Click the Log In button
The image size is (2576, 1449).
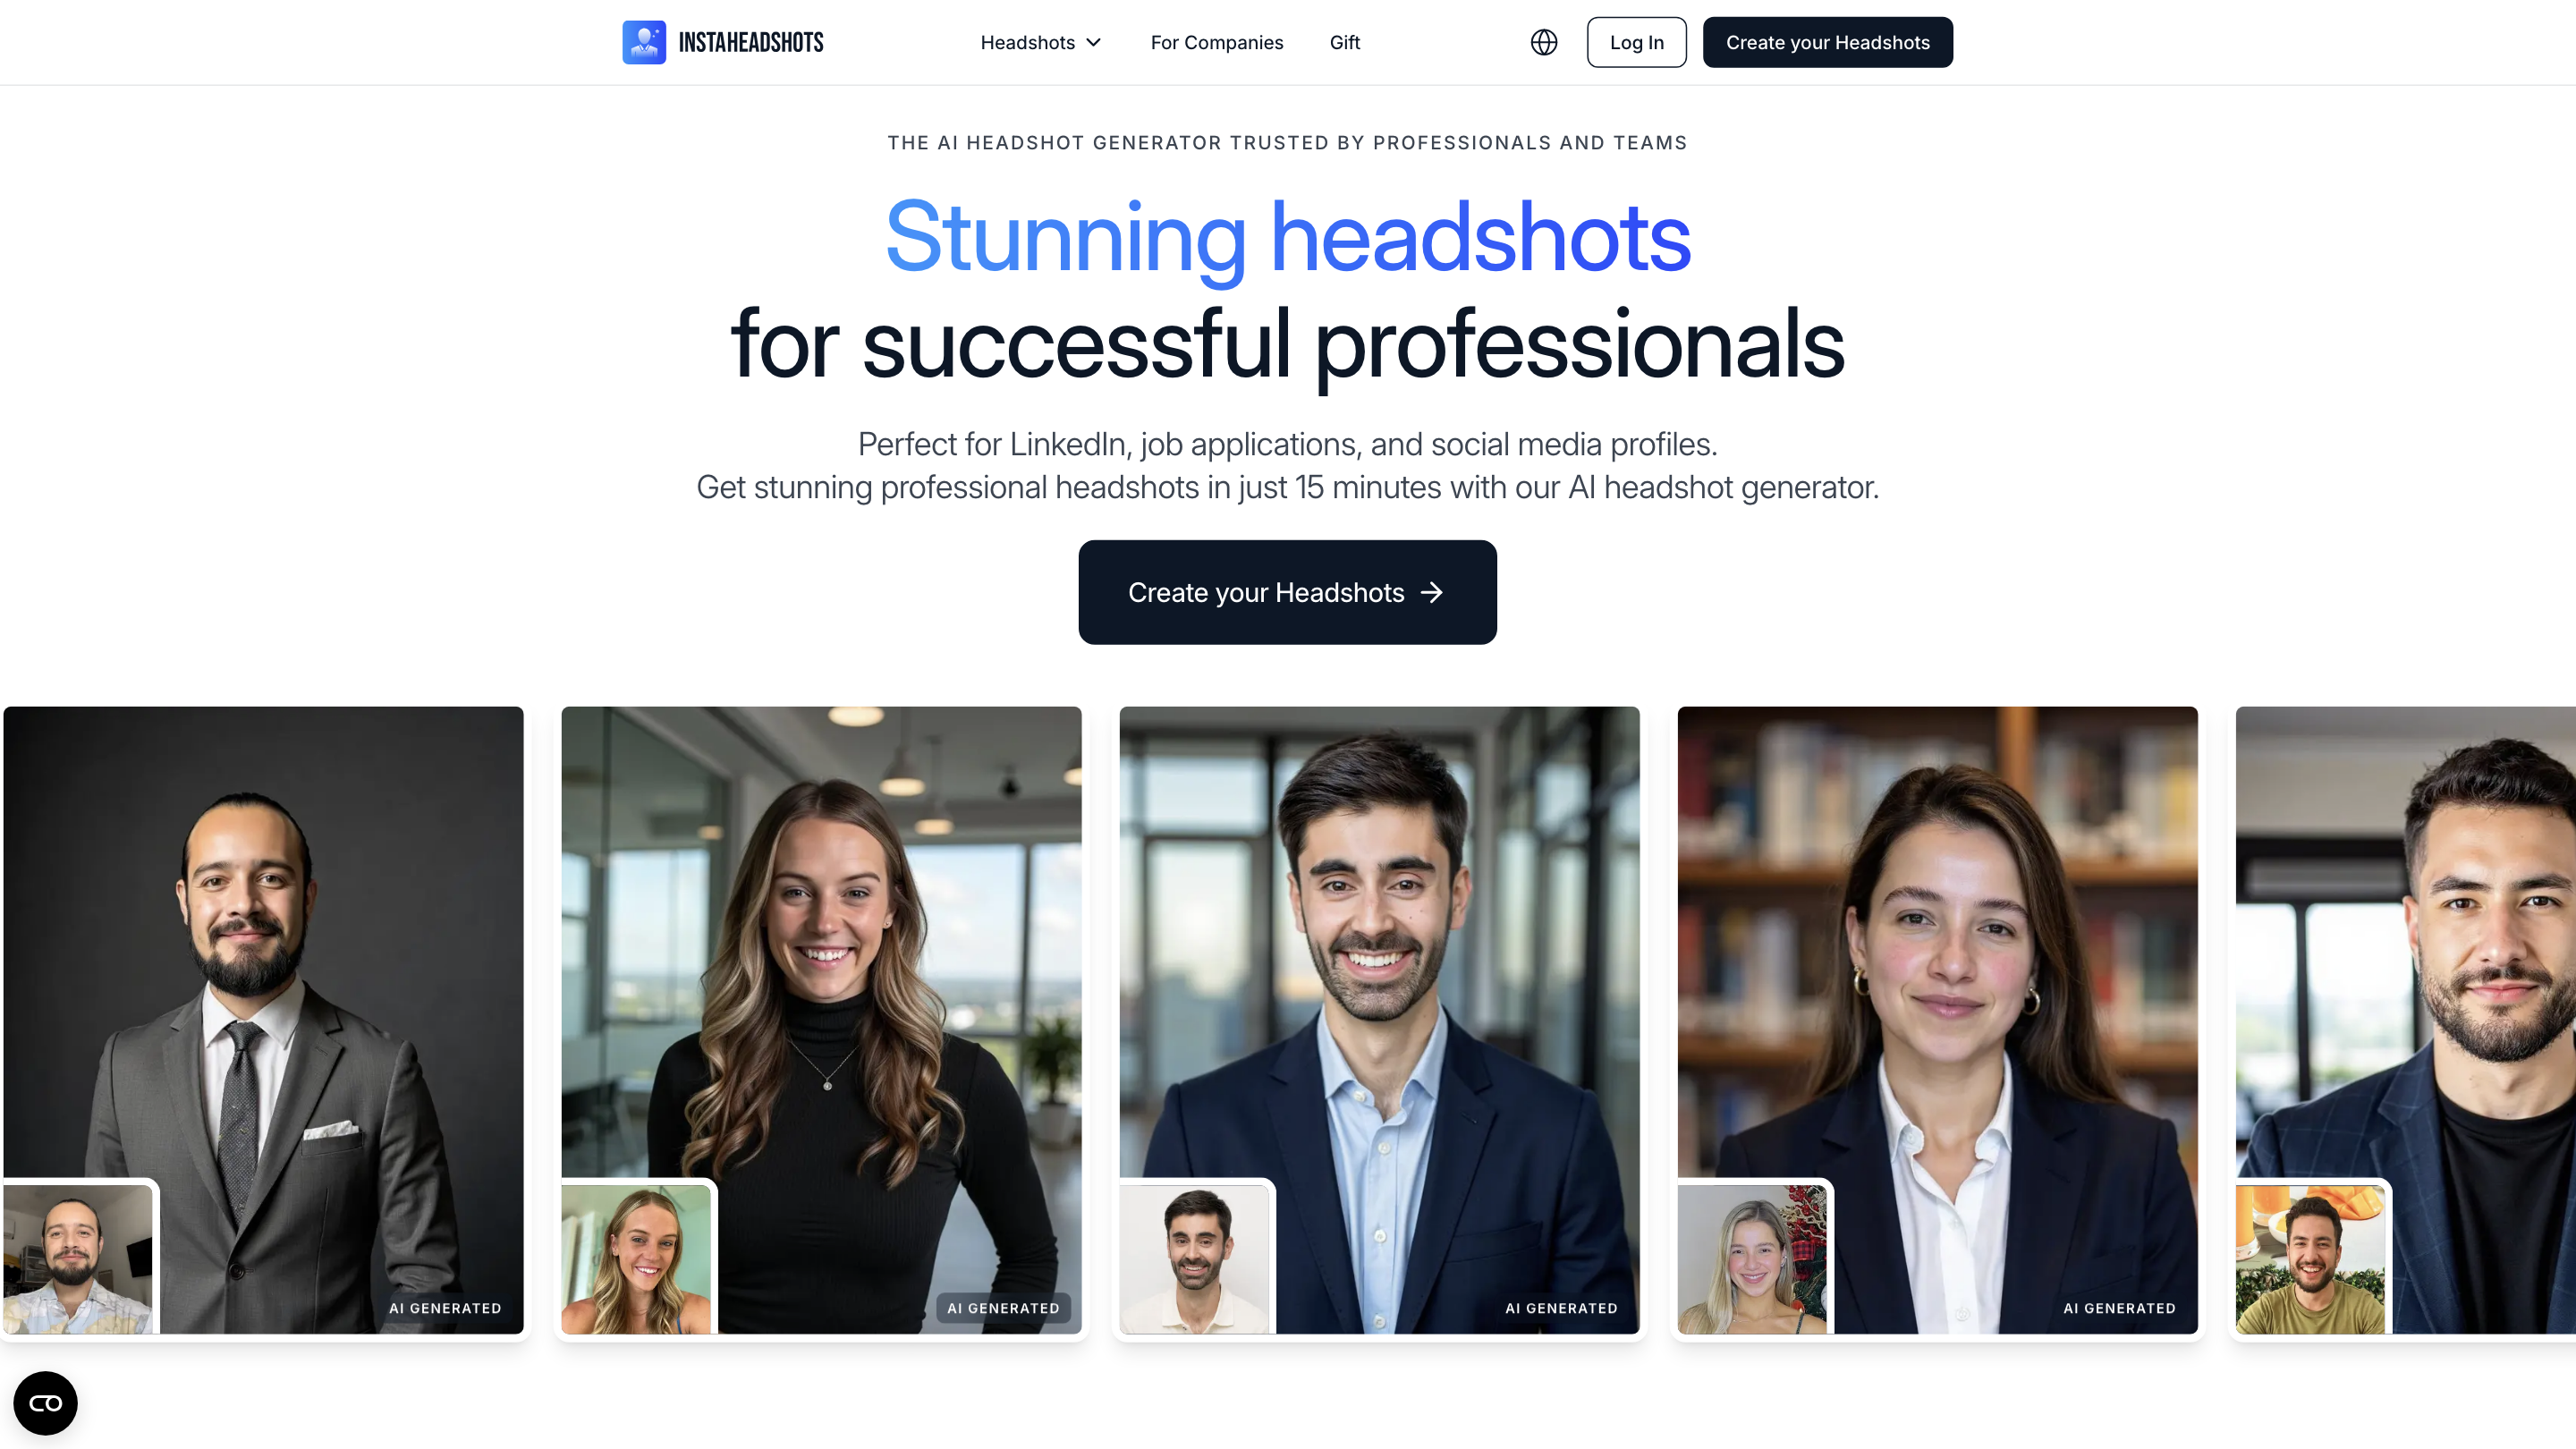point(1636,42)
